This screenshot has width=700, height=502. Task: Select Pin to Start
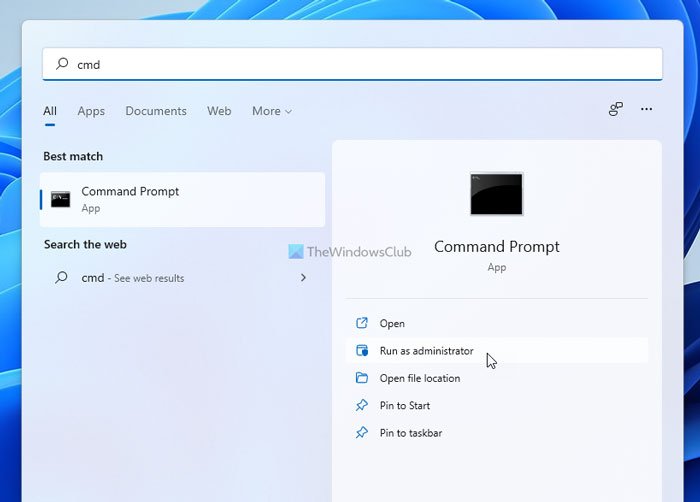coord(496,406)
